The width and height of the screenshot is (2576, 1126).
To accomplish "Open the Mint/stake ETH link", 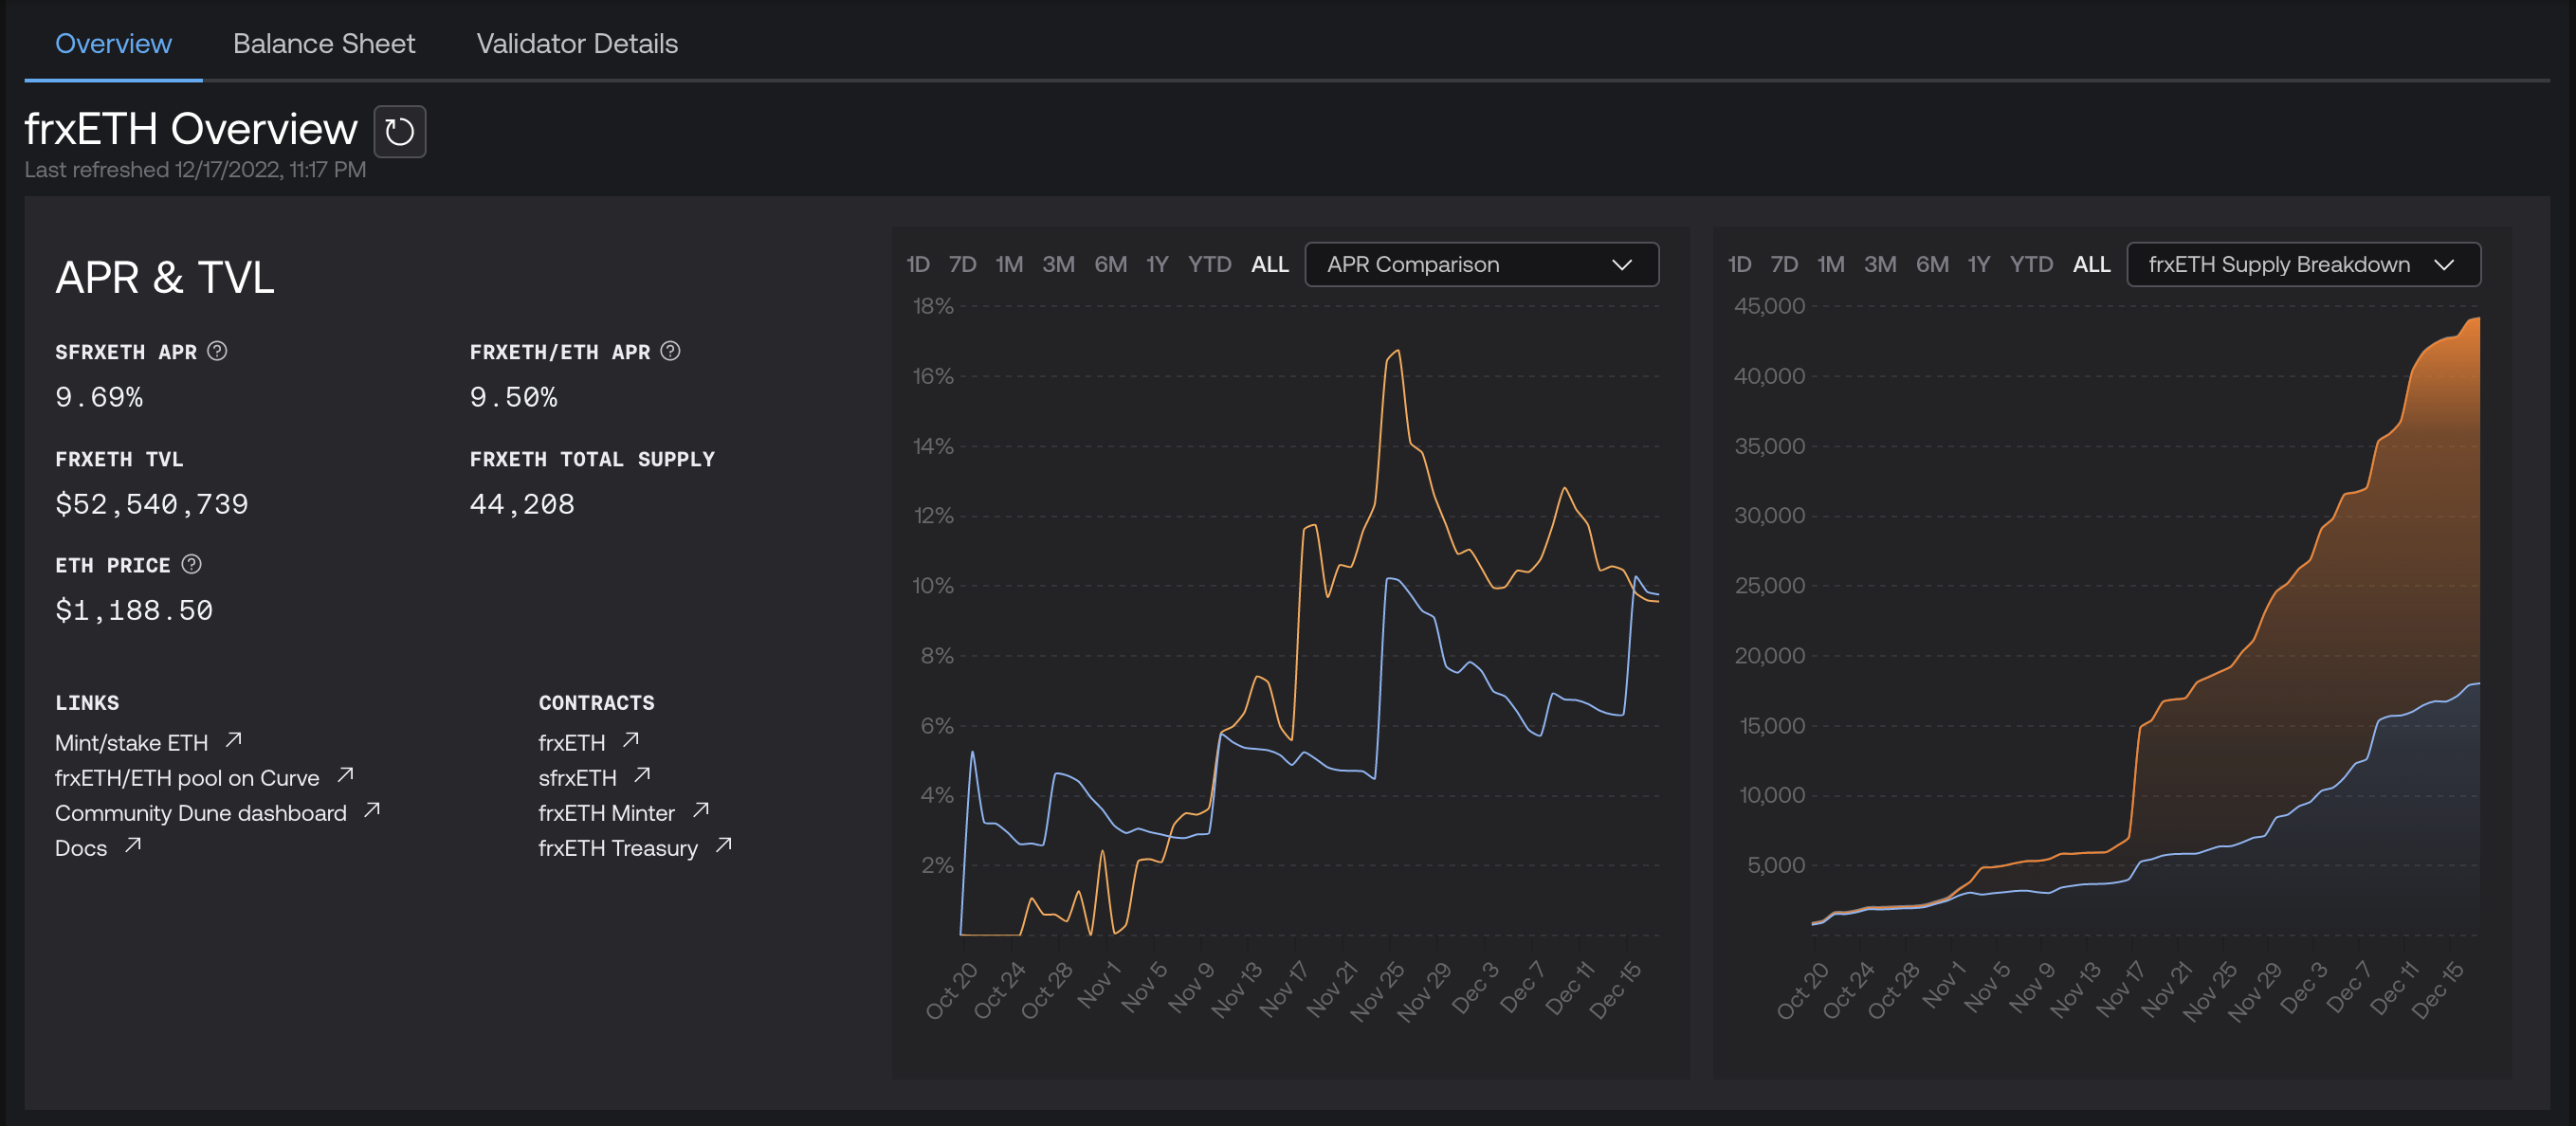I will point(131,743).
